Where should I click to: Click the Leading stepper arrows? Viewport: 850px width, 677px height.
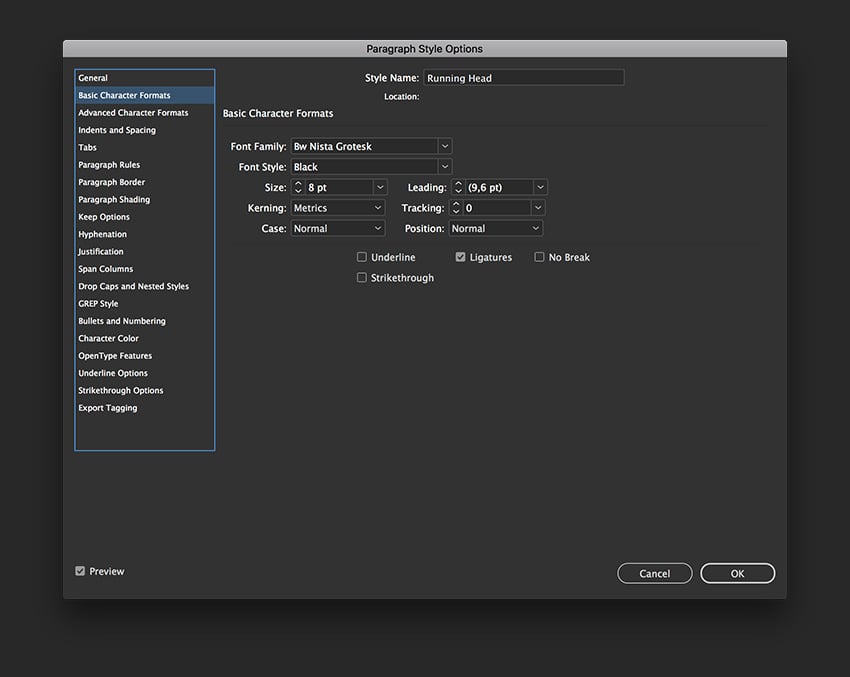tap(458, 187)
